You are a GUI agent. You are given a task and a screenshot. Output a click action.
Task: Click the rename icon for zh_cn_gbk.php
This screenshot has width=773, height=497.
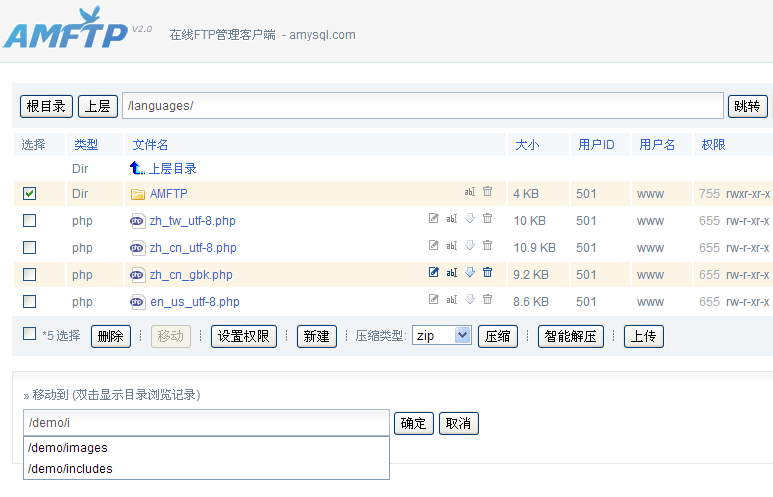[x=451, y=273]
